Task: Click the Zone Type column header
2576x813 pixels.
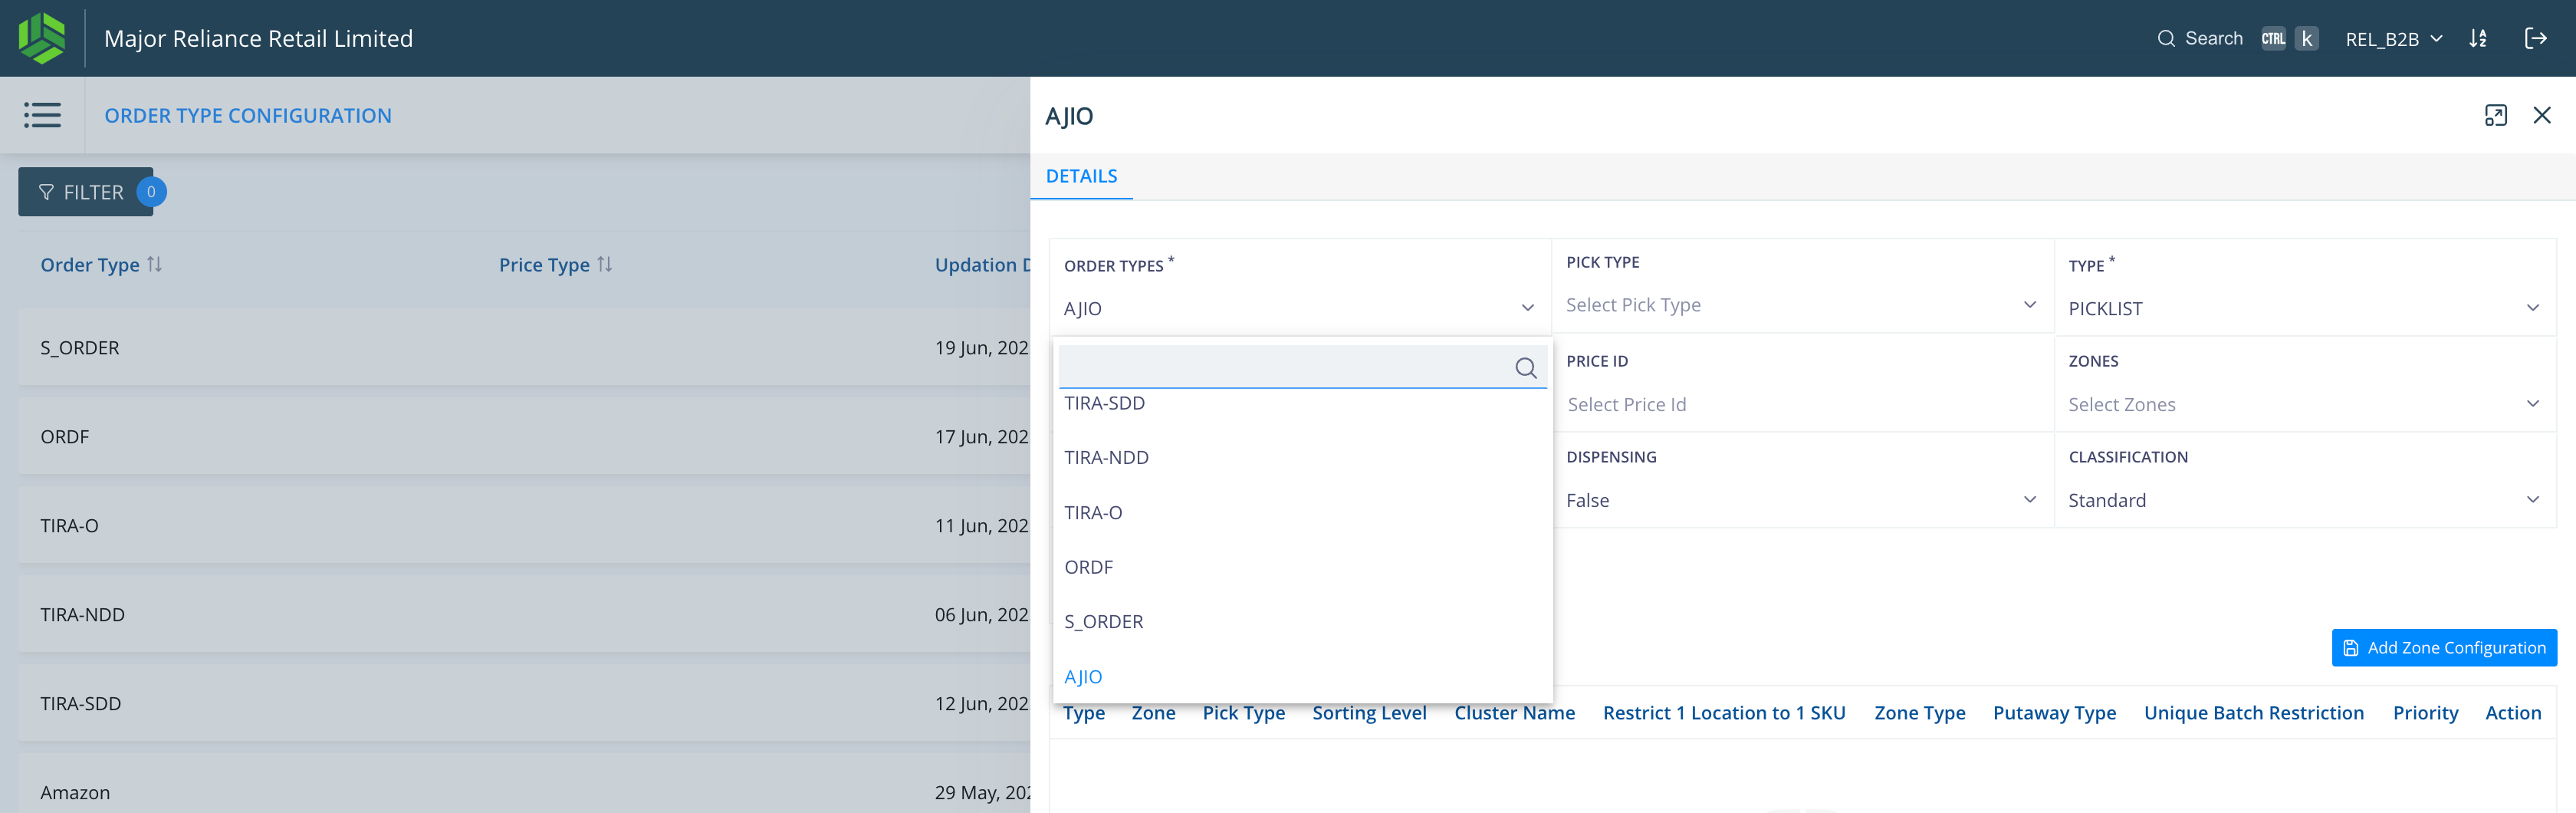Action: click(x=1919, y=713)
